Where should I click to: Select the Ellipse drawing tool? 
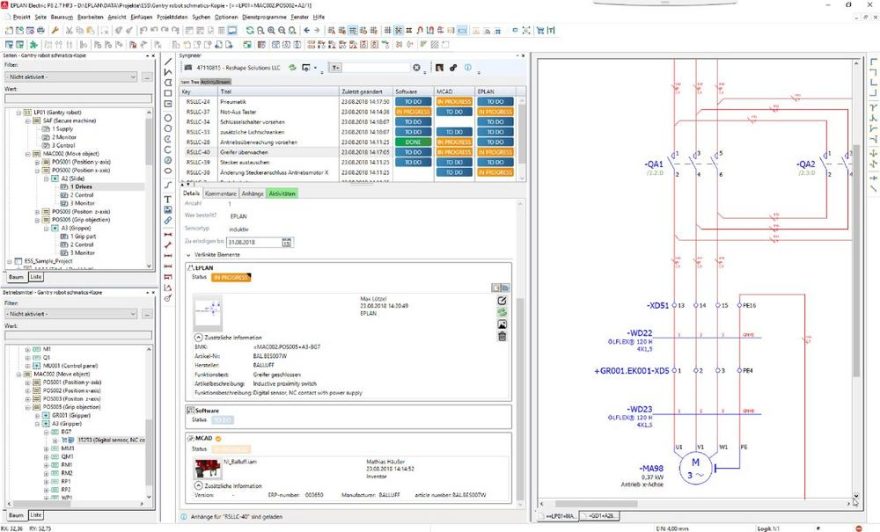point(168,171)
